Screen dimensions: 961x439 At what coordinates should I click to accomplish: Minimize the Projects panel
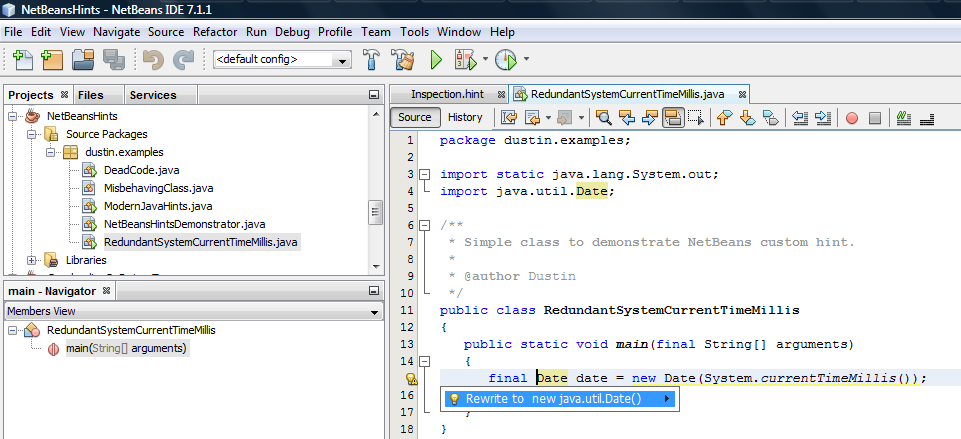374,95
